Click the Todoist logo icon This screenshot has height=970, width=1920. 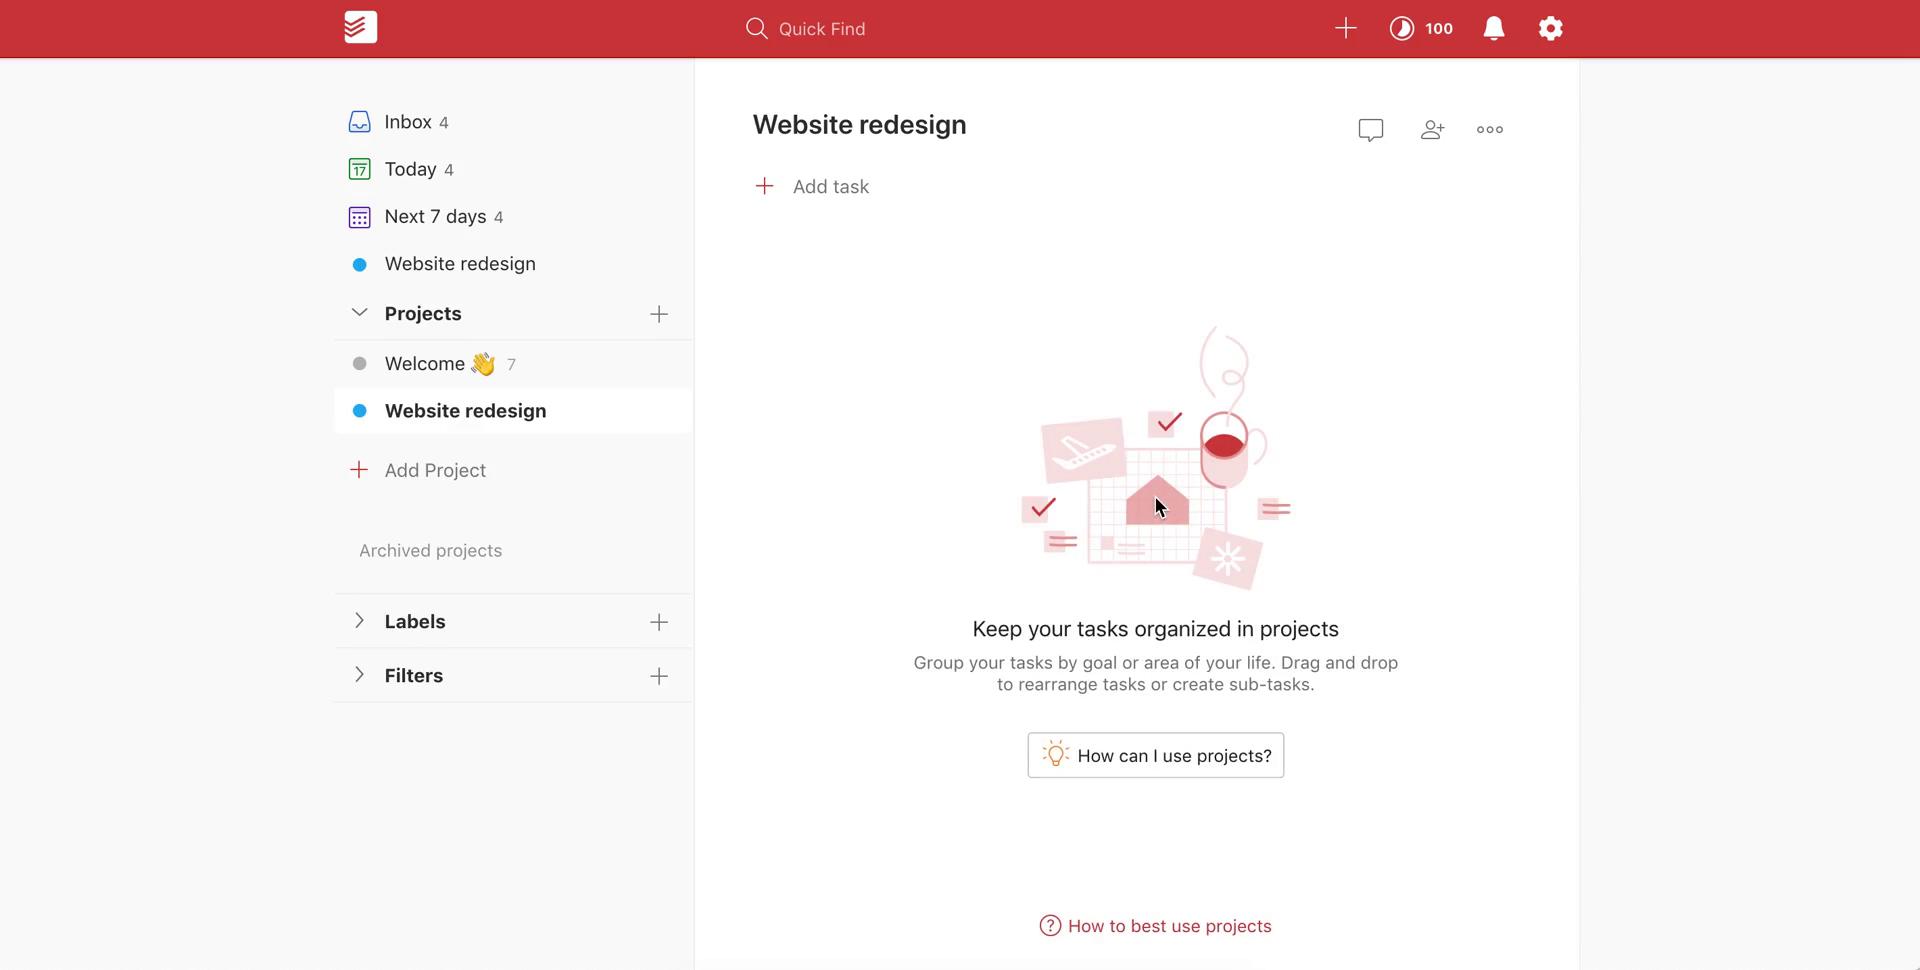pyautogui.click(x=360, y=28)
